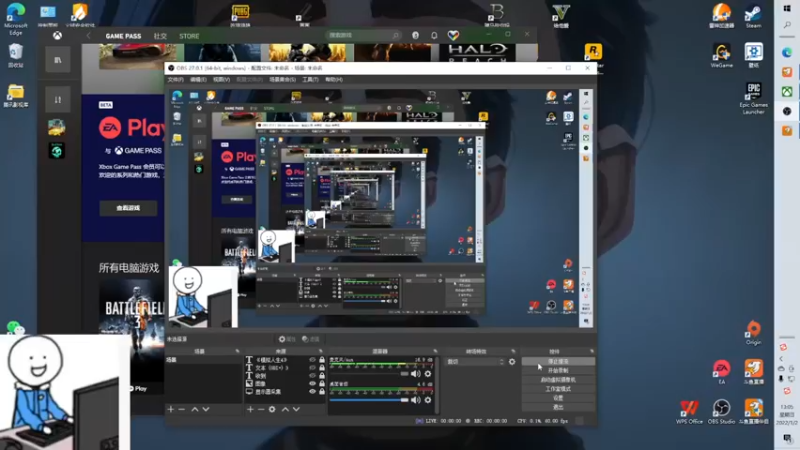
Task: Open the Epic Games Launcher desktop shortcut
Action: coord(753,98)
